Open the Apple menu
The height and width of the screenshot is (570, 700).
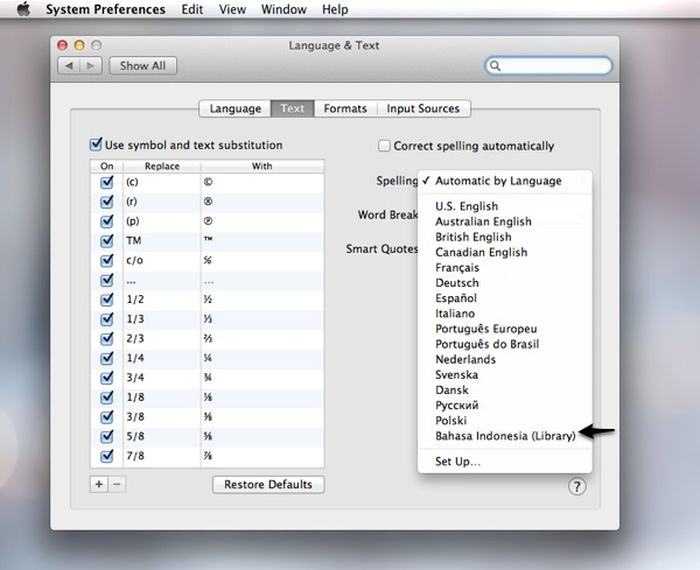tap(23, 9)
